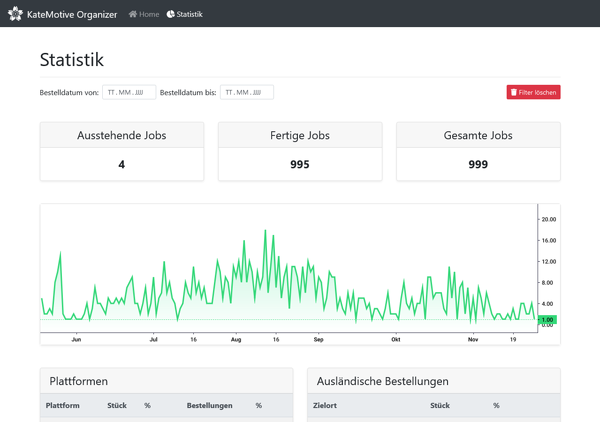Go to the Home nav item
The image size is (600, 422).
(x=144, y=14)
